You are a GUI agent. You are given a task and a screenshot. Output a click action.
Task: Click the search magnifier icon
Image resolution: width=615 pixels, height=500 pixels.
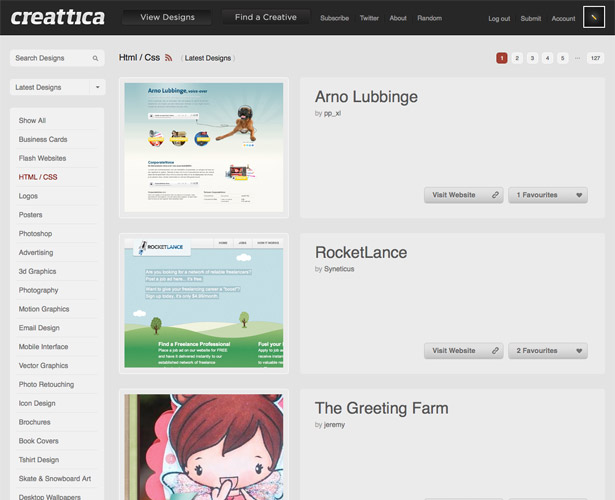tap(96, 59)
